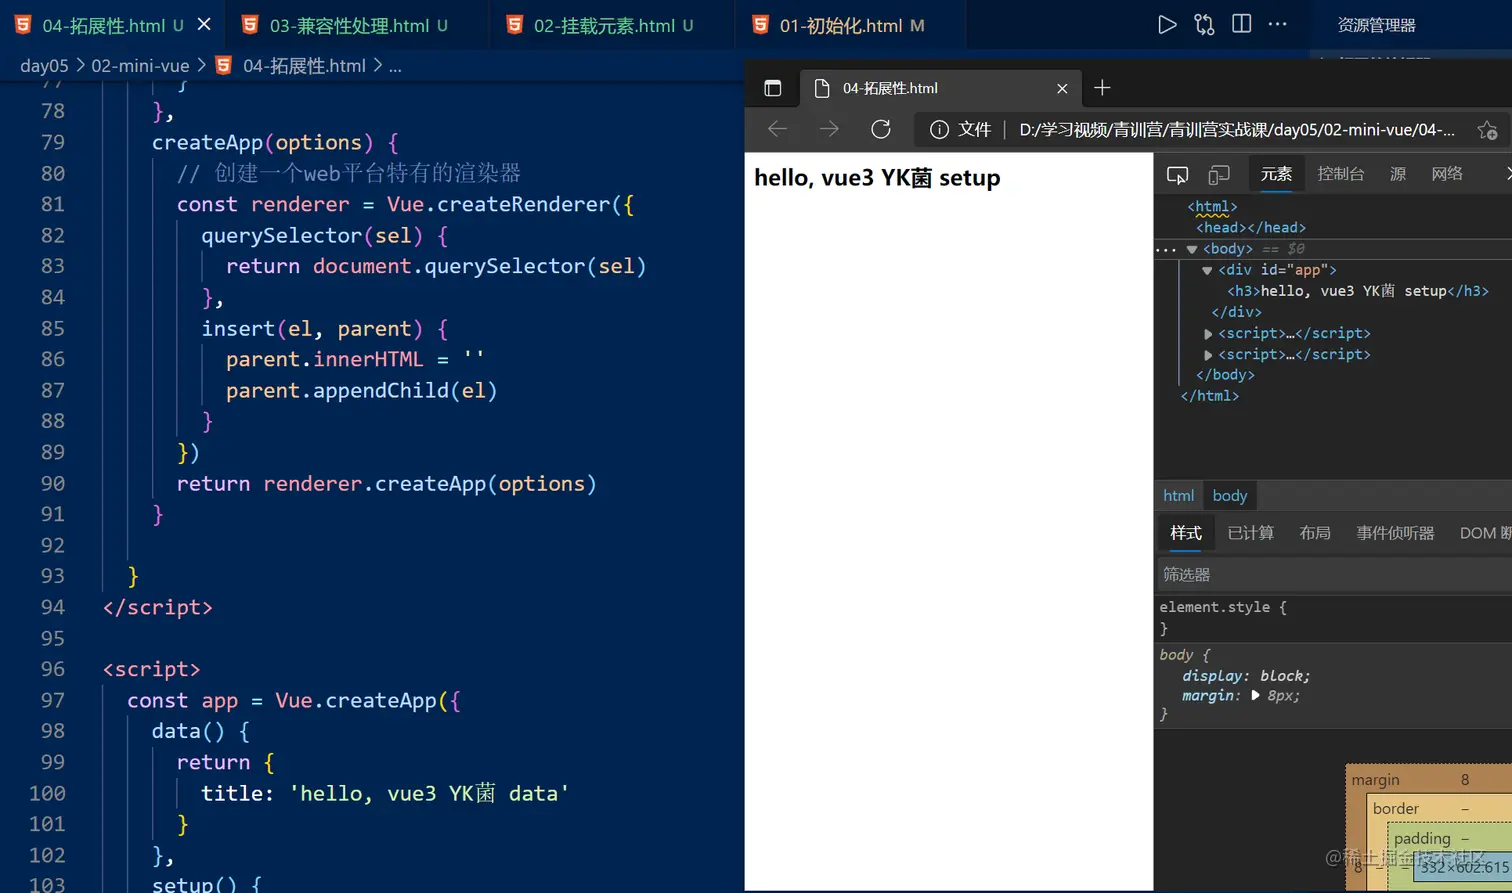Click the display: block value
Viewport: 1512px width, 893px height.
click(1284, 676)
